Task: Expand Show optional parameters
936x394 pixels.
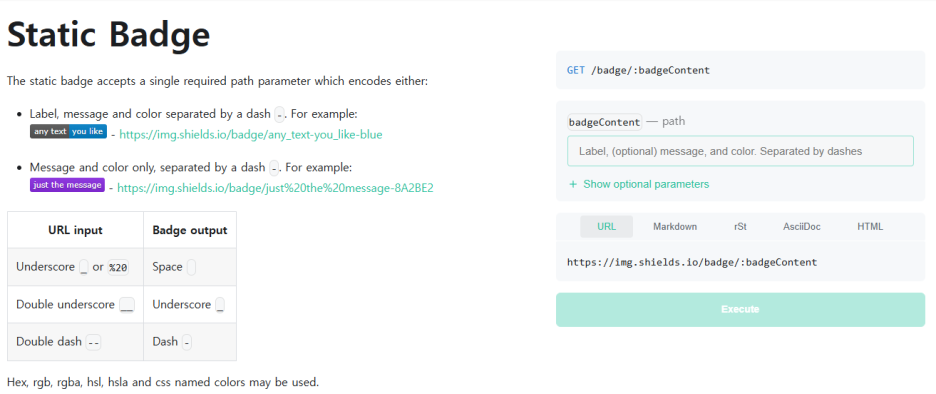Action: pos(639,184)
